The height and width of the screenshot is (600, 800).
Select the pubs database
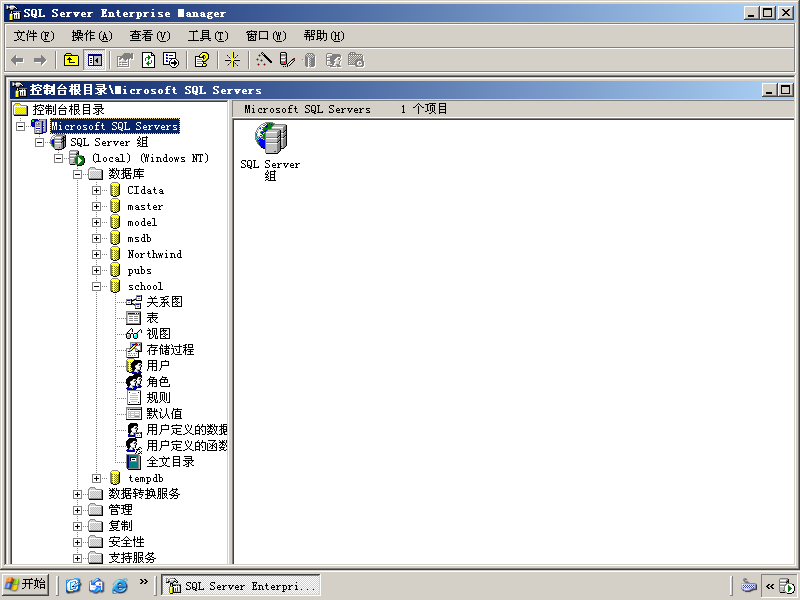click(x=139, y=270)
